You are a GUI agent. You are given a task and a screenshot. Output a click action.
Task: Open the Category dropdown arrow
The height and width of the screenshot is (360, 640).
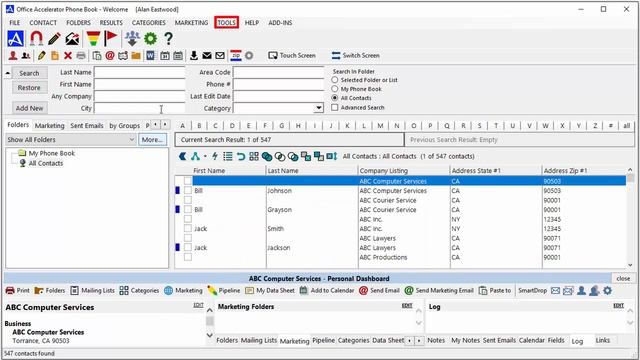tap(318, 108)
